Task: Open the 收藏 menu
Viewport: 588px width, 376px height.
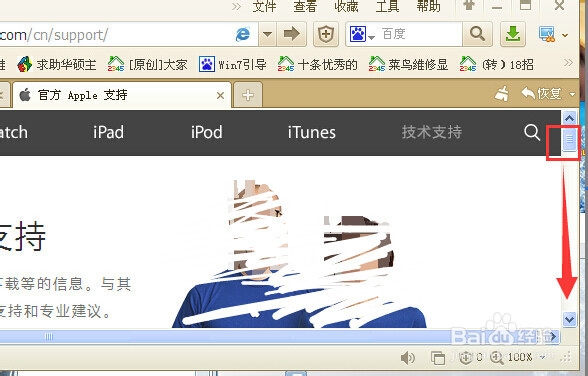Action: tap(346, 6)
